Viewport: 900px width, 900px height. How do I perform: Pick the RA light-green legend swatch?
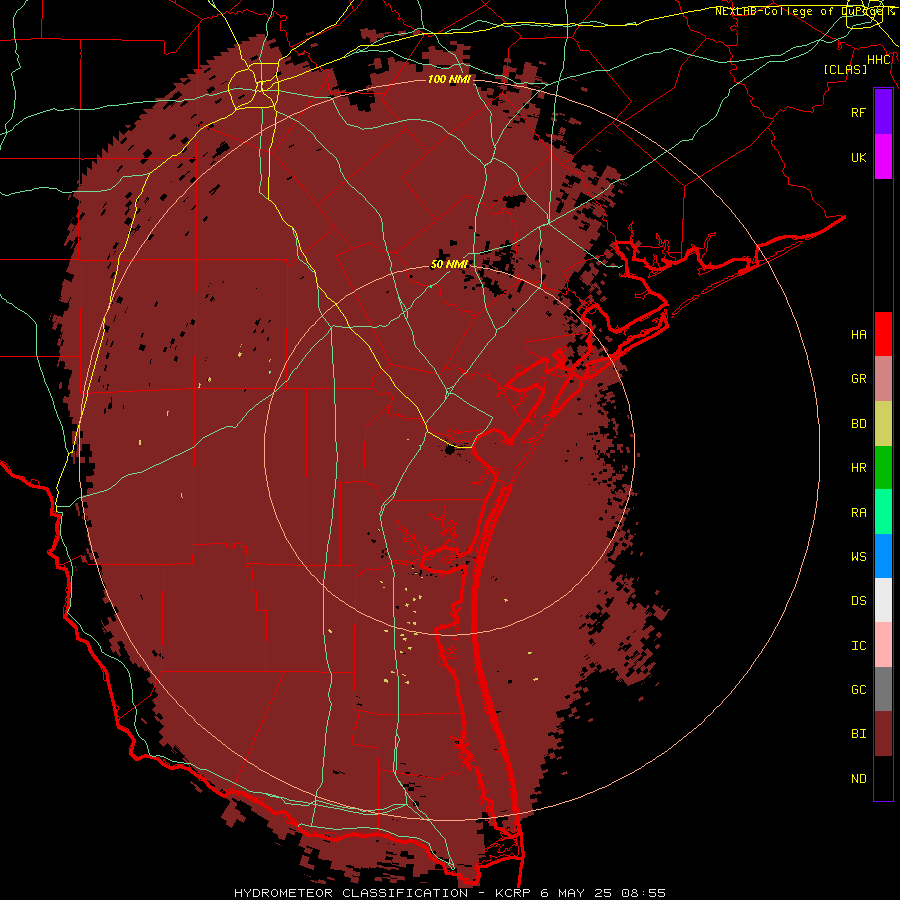883,511
